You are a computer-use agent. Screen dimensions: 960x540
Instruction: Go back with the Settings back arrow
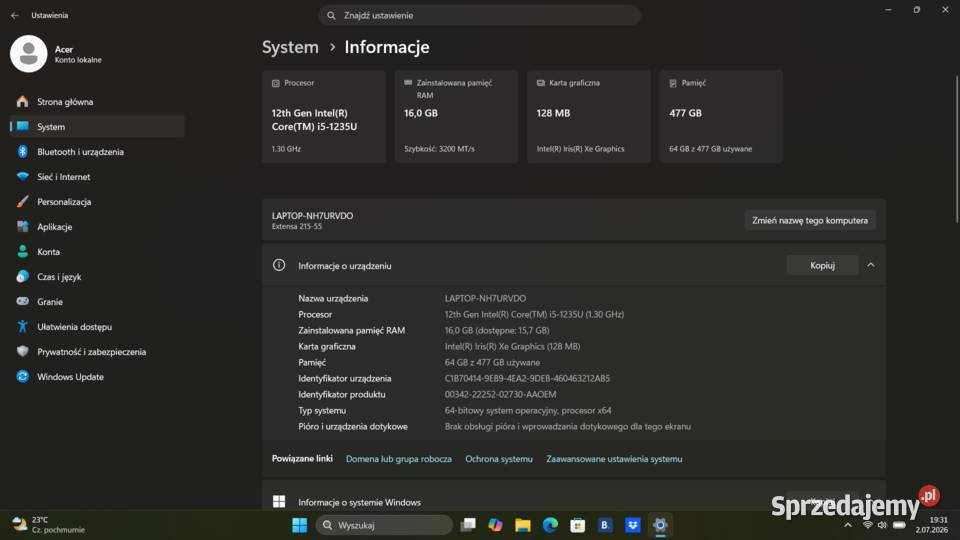click(15, 15)
